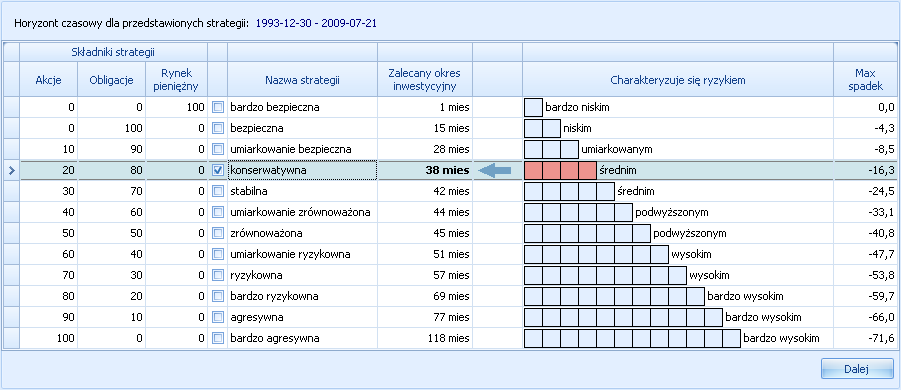Screen dimensions: 901x390
Task: Sort by the Akcje column header
Action: [x=48, y=80]
